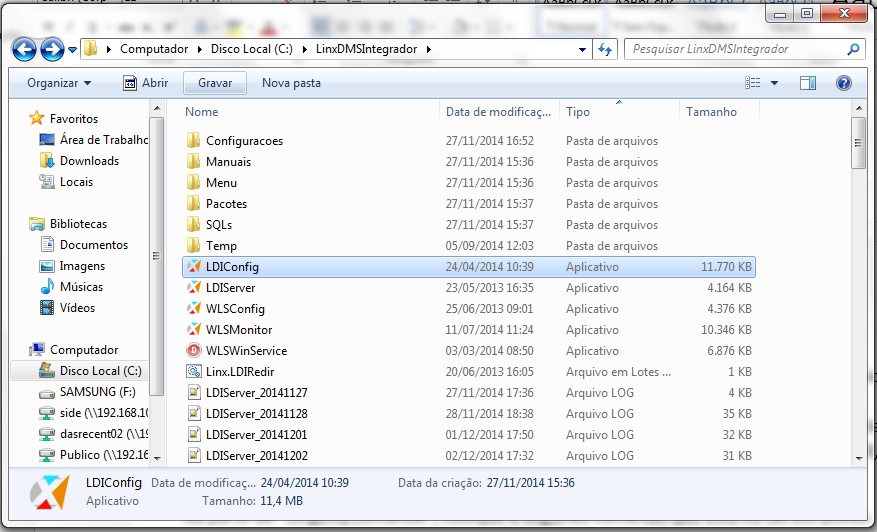Sort by the Nome column header
Screen dimensions: 877x532
point(201,112)
